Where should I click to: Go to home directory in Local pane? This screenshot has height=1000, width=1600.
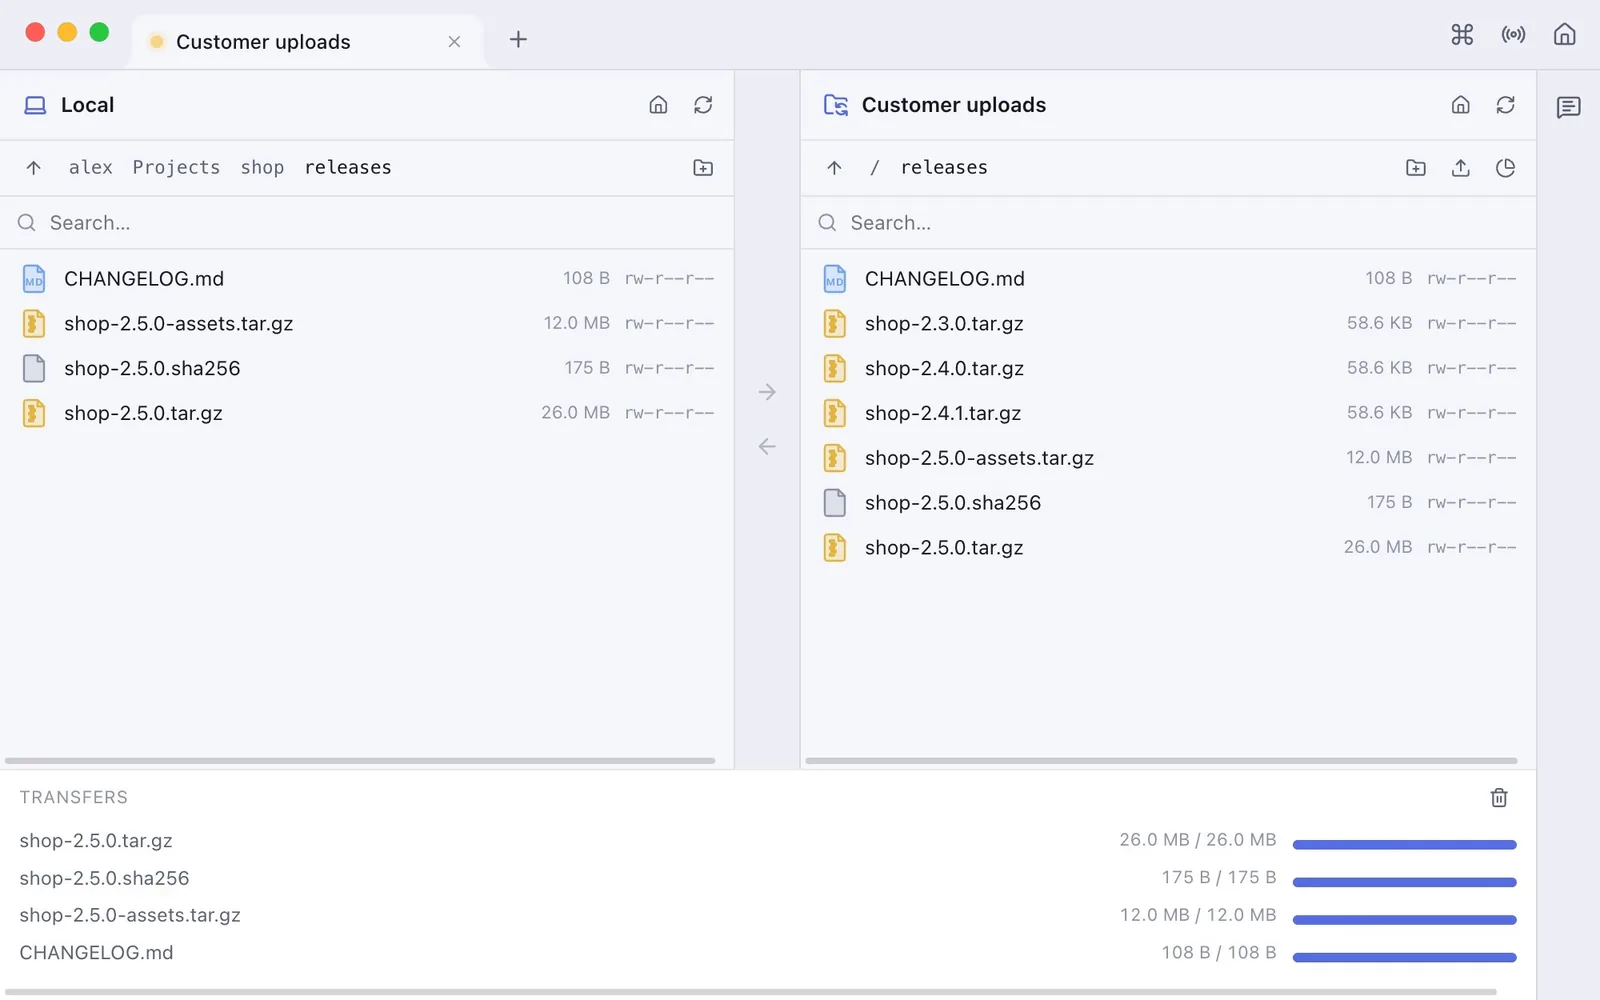658,105
